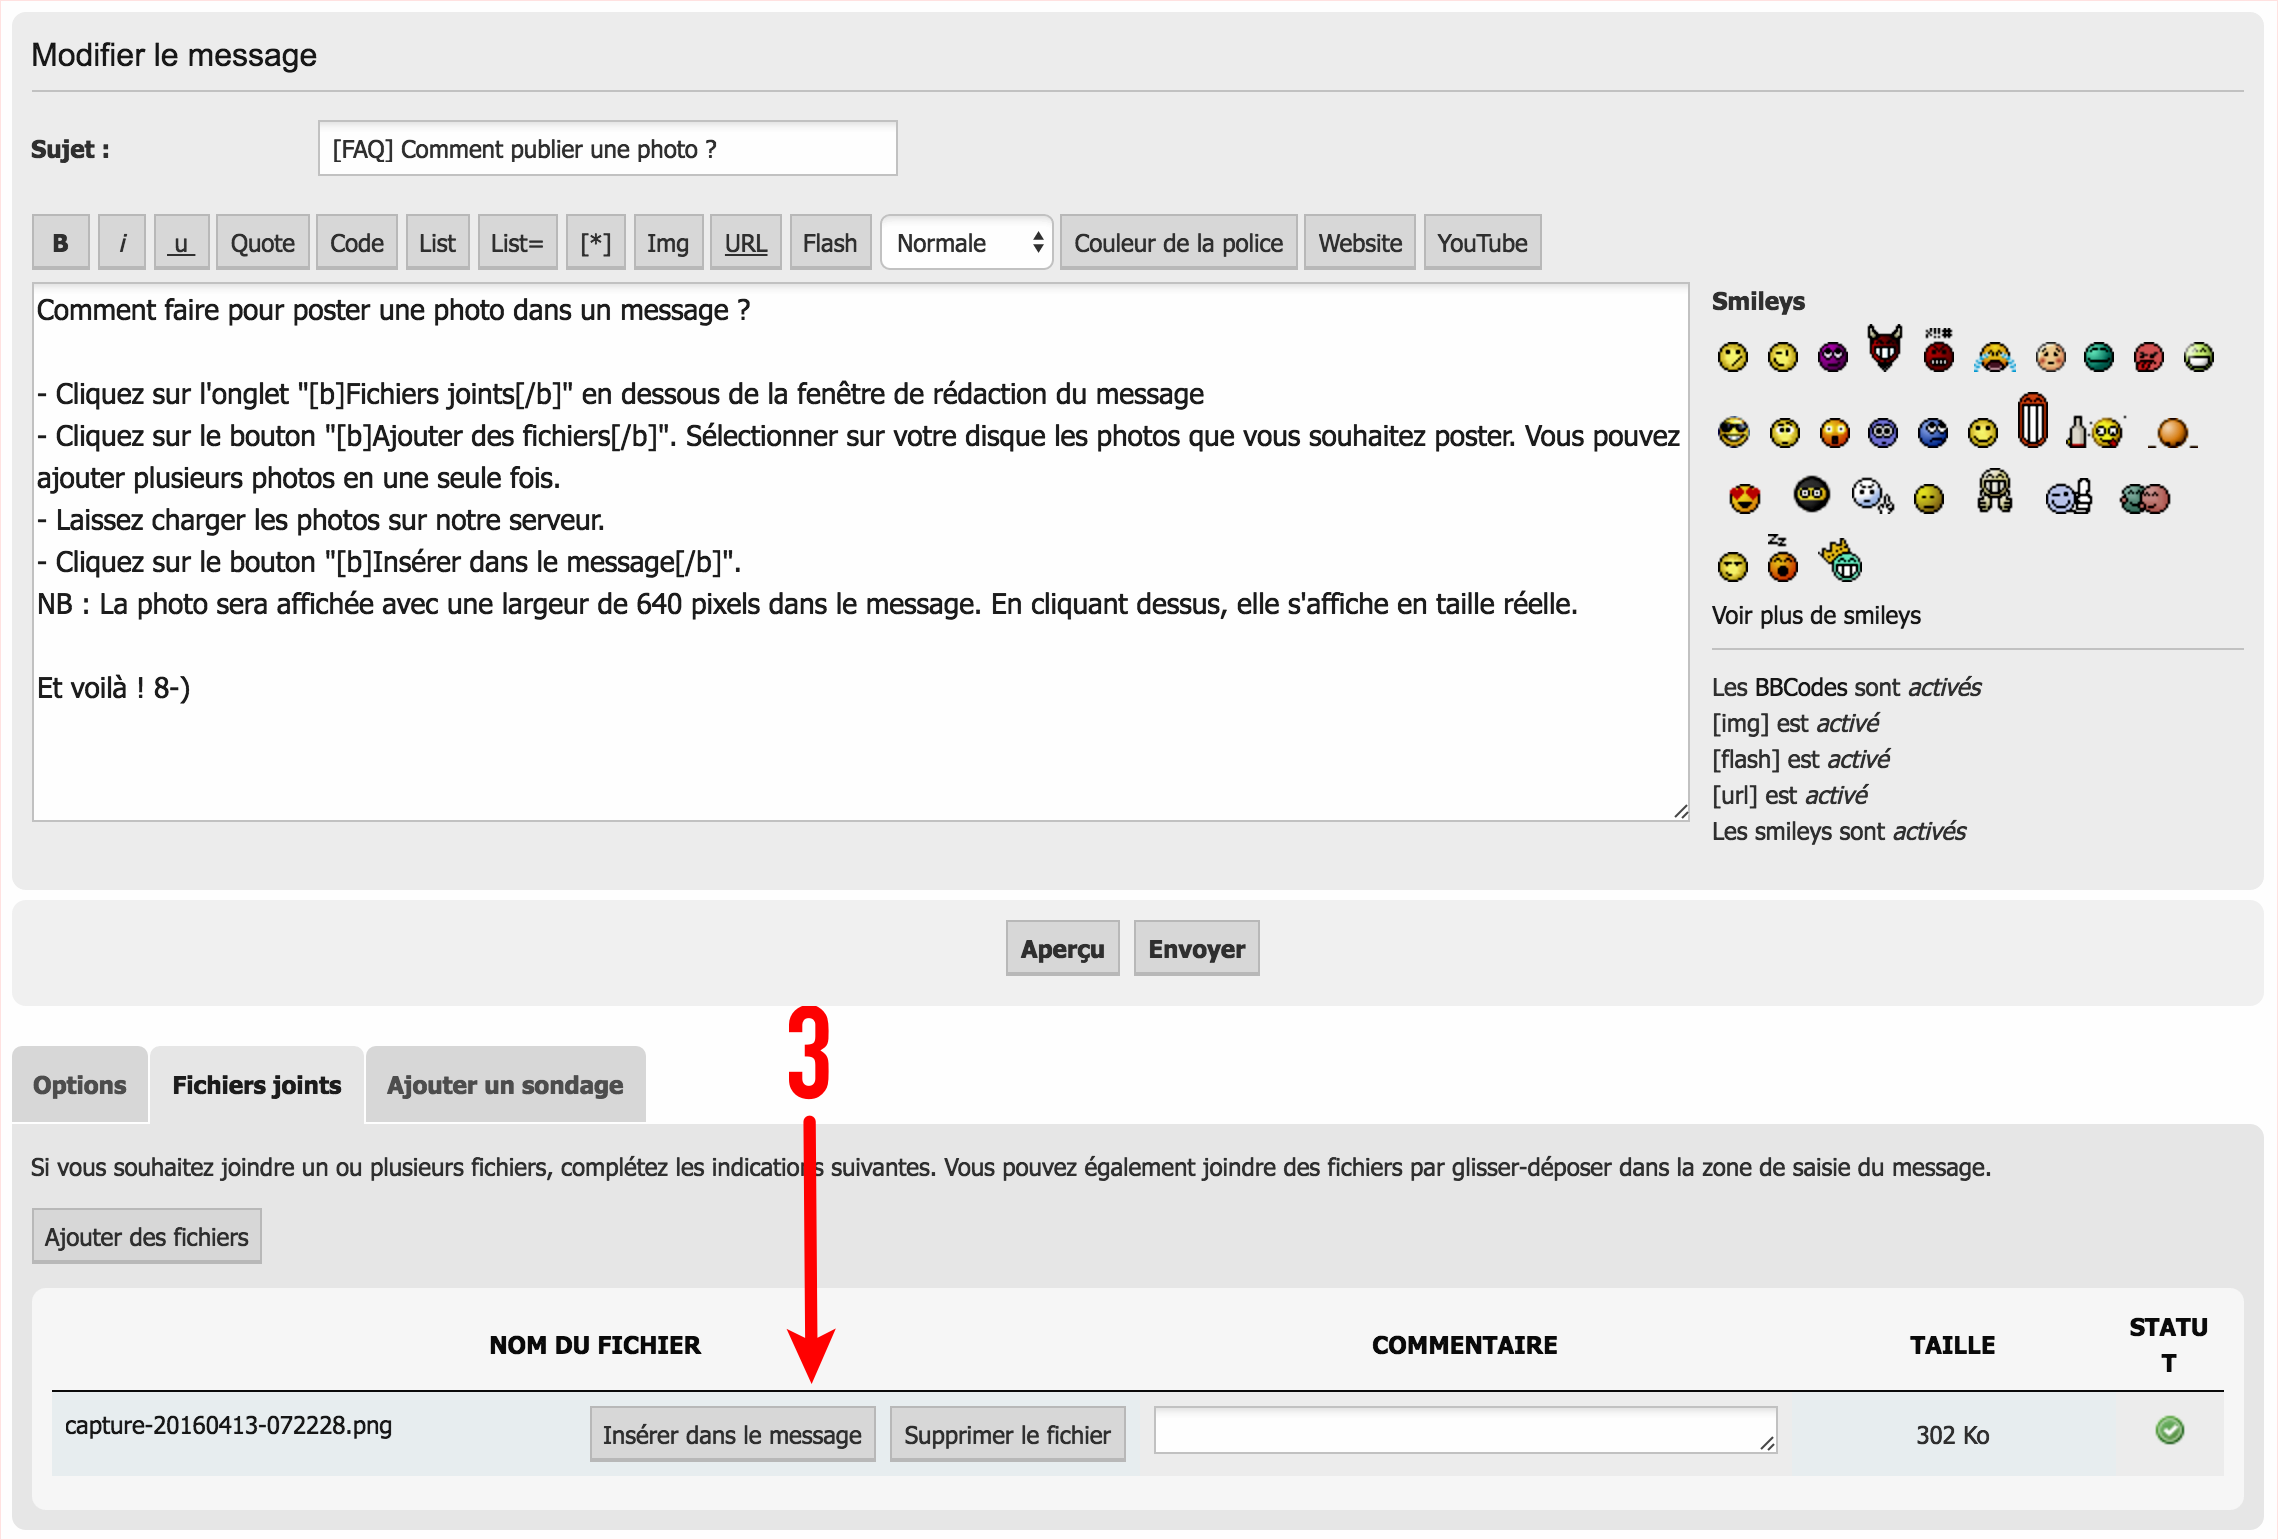Insert the crying laughing smiley
The height and width of the screenshot is (1540, 2278).
1994,357
